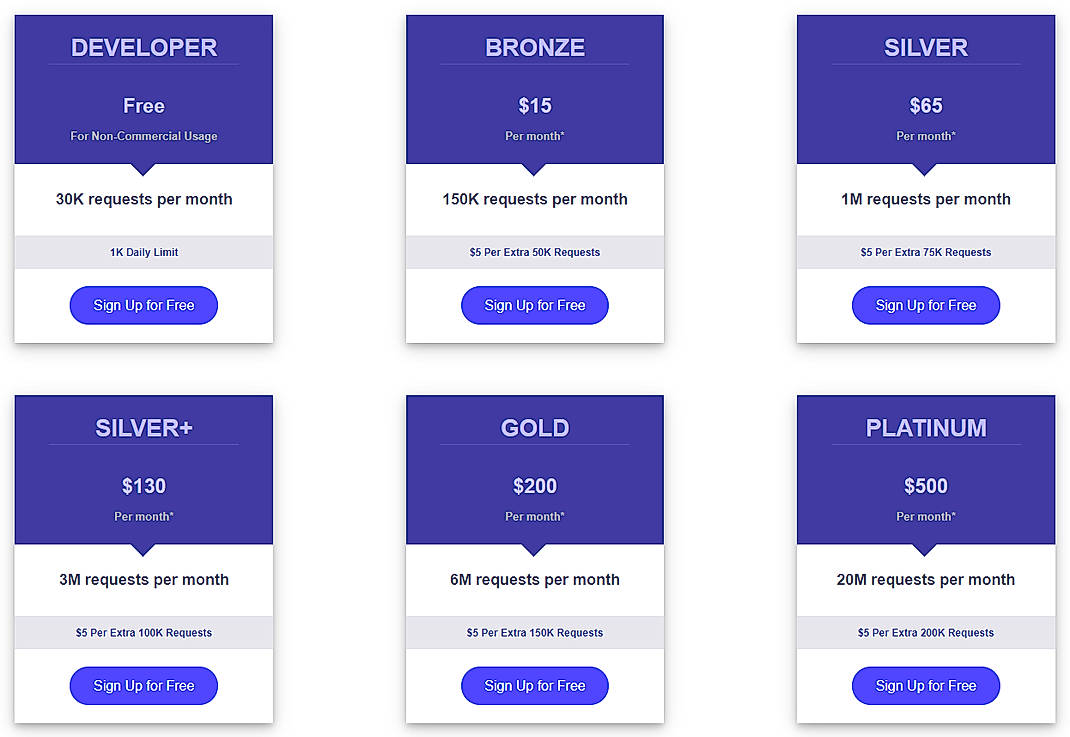1070x737 pixels.
Task: Click the $5 Per Extra 200K Requests row
Action: pyautogui.click(x=925, y=633)
